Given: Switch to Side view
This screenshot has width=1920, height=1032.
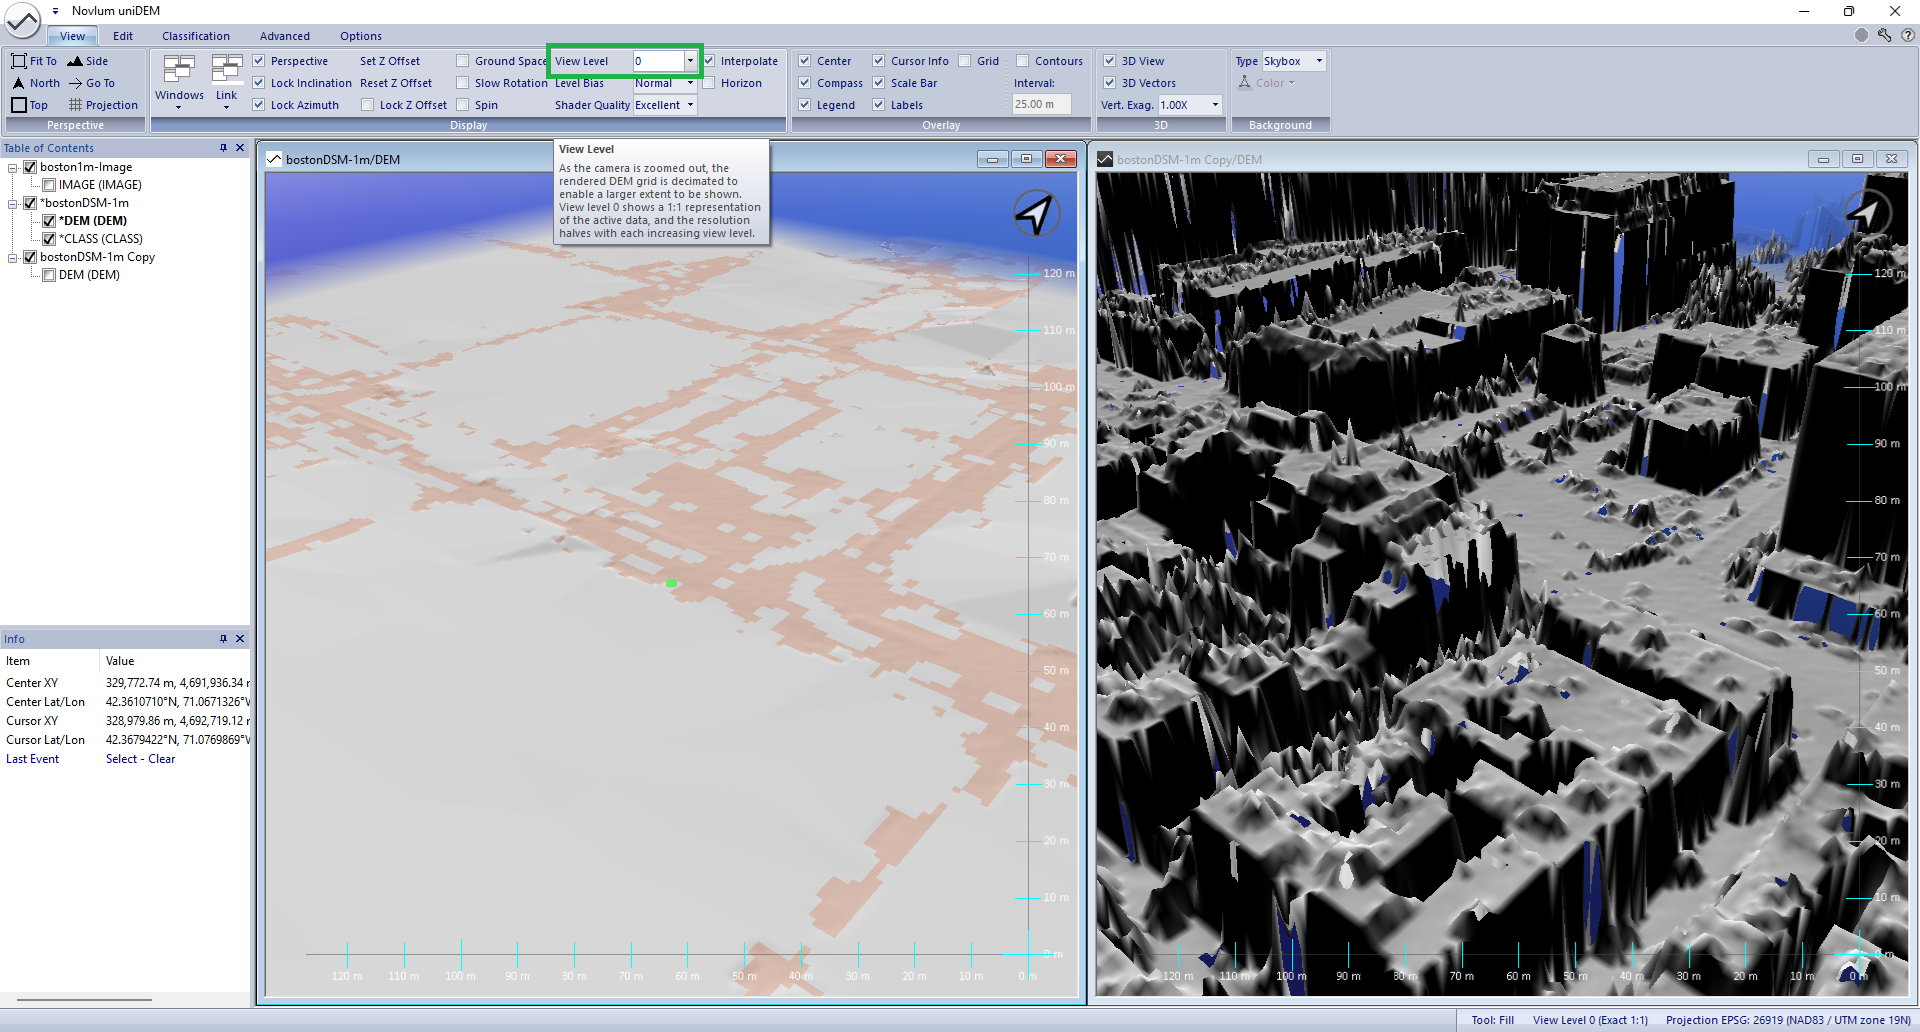Looking at the screenshot, I should (x=87, y=61).
